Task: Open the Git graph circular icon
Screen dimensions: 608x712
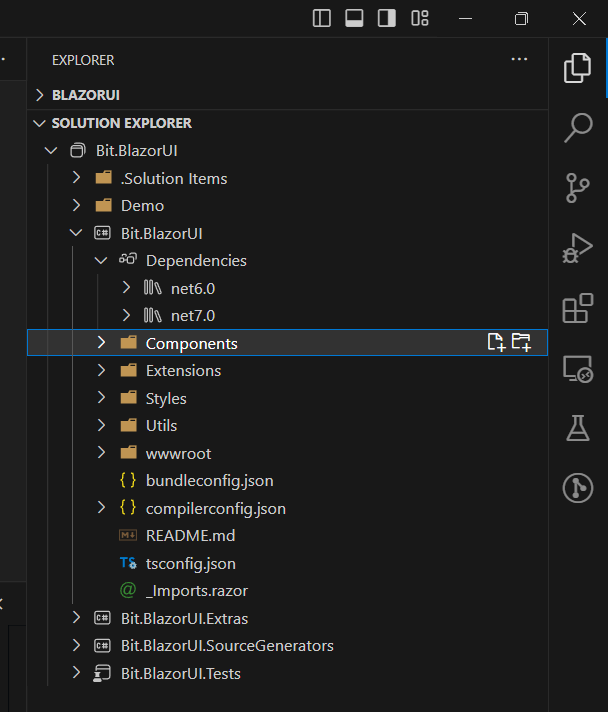Action: coord(578,488)
